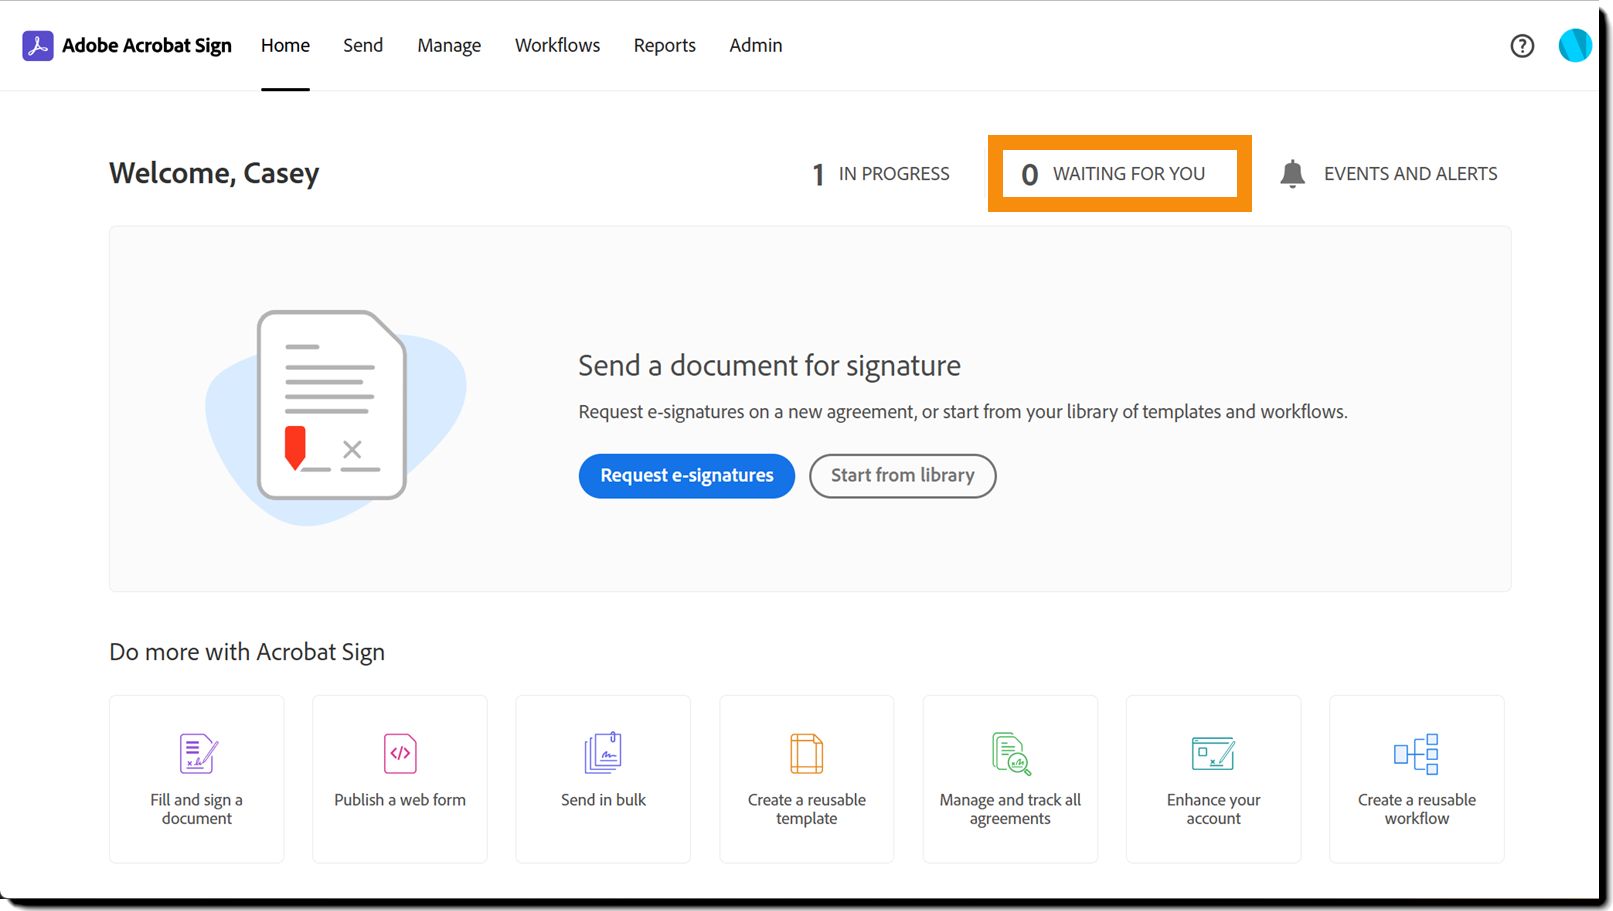Click the Request e-signatures button
The height and width of the screenshot is (911, 1613).
pos(687,476)
